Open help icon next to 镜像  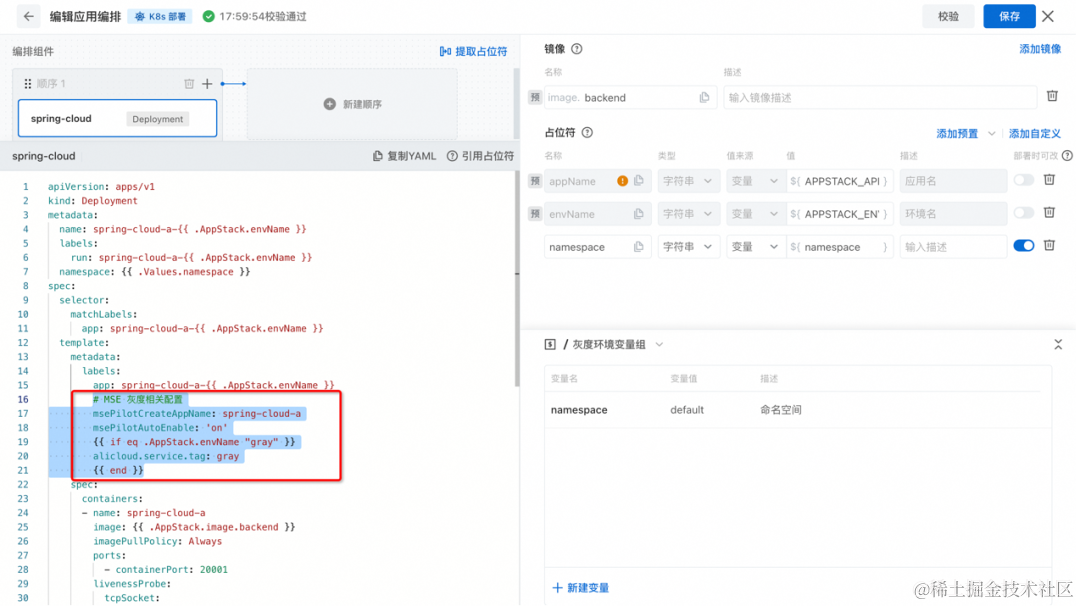[x=579, y=49]
